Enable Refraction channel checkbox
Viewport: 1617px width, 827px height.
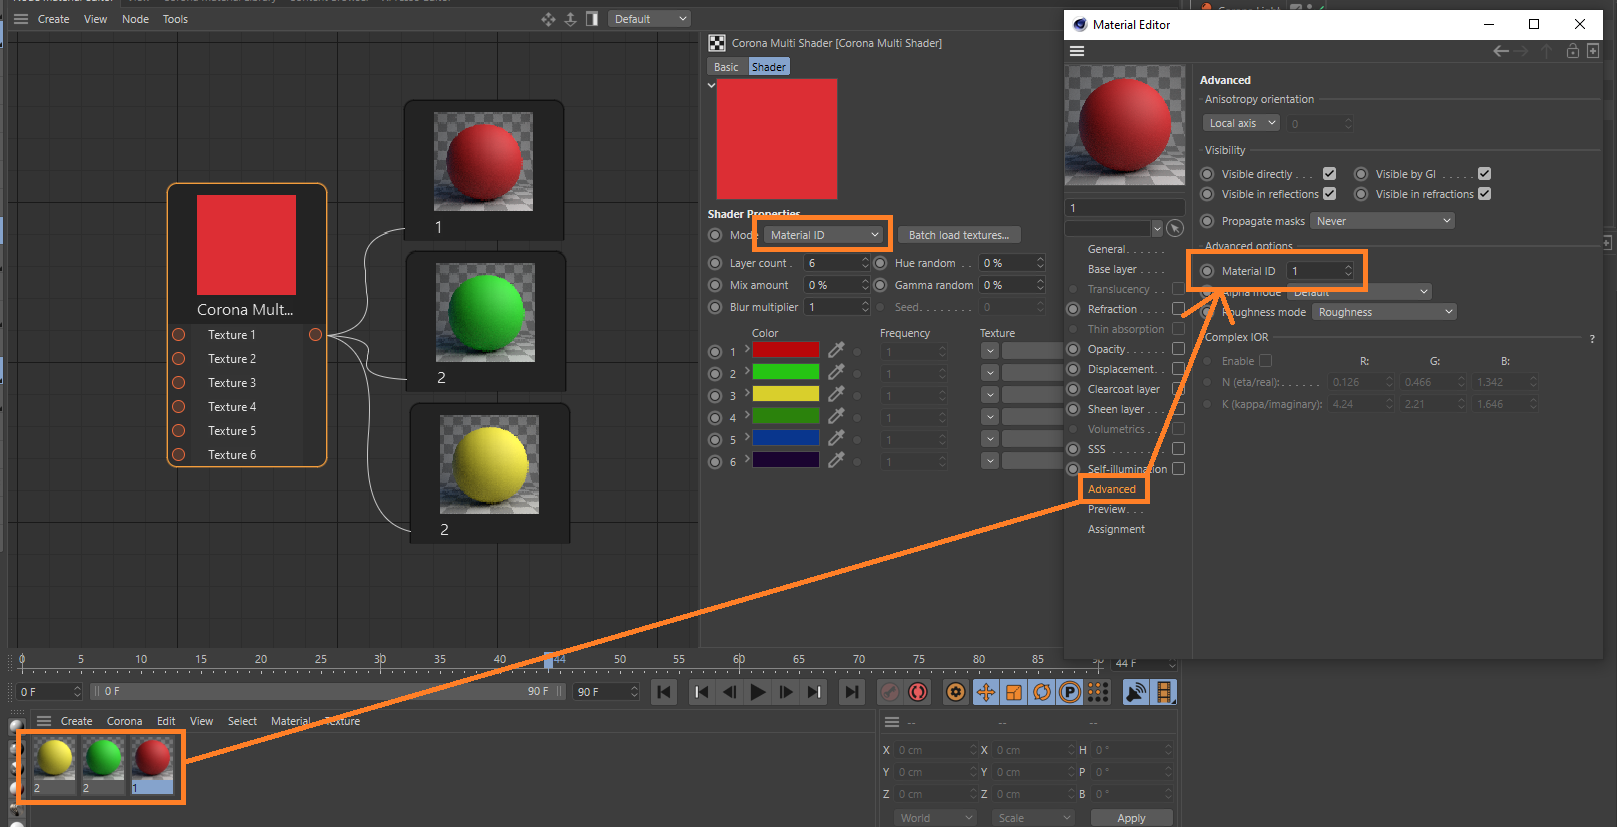coord(1178,309)
